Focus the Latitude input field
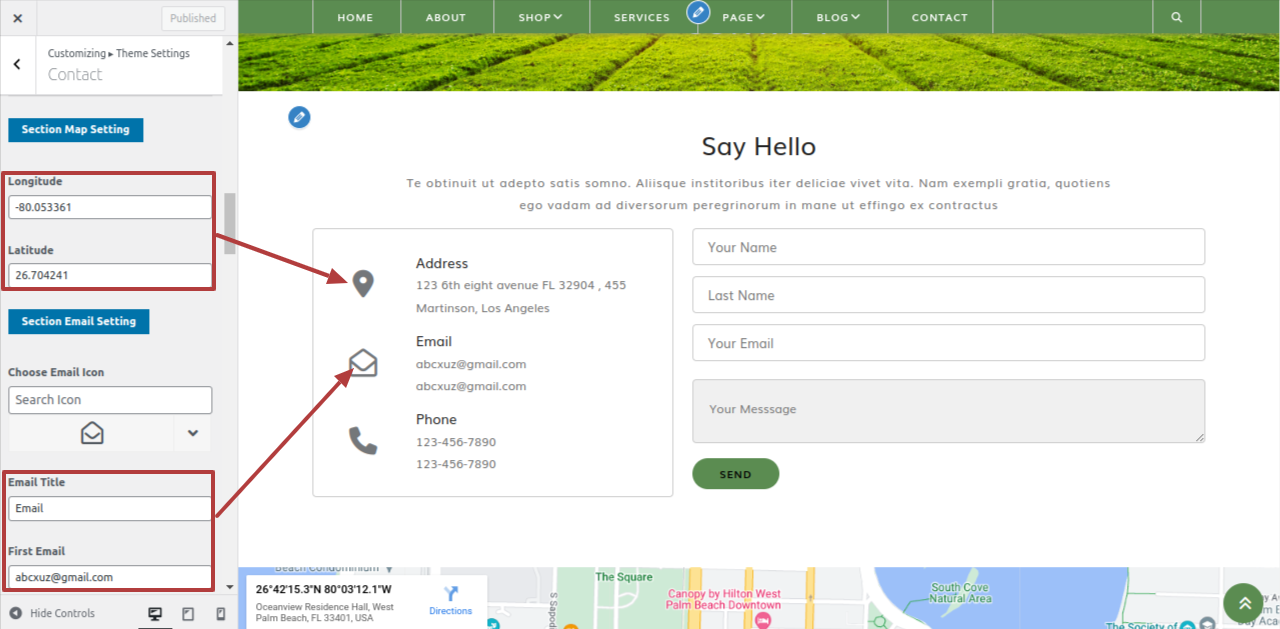This screenshot has height=629, width=1280. (110, 275)
